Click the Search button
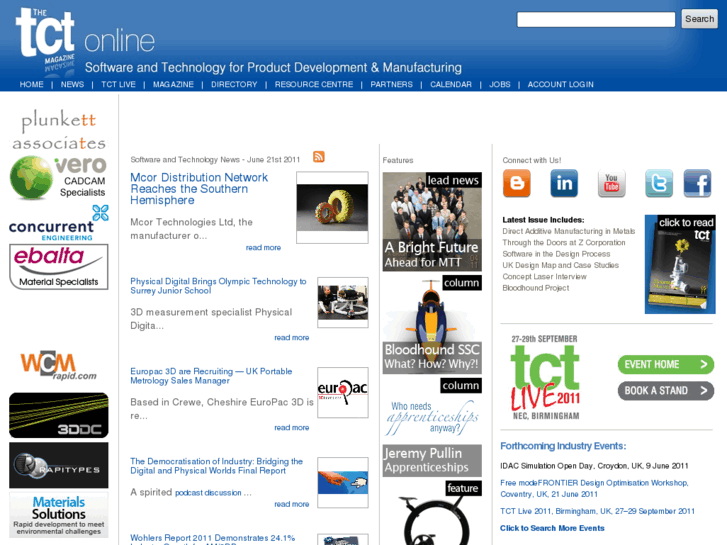727x545 pixels. (700, 19)
